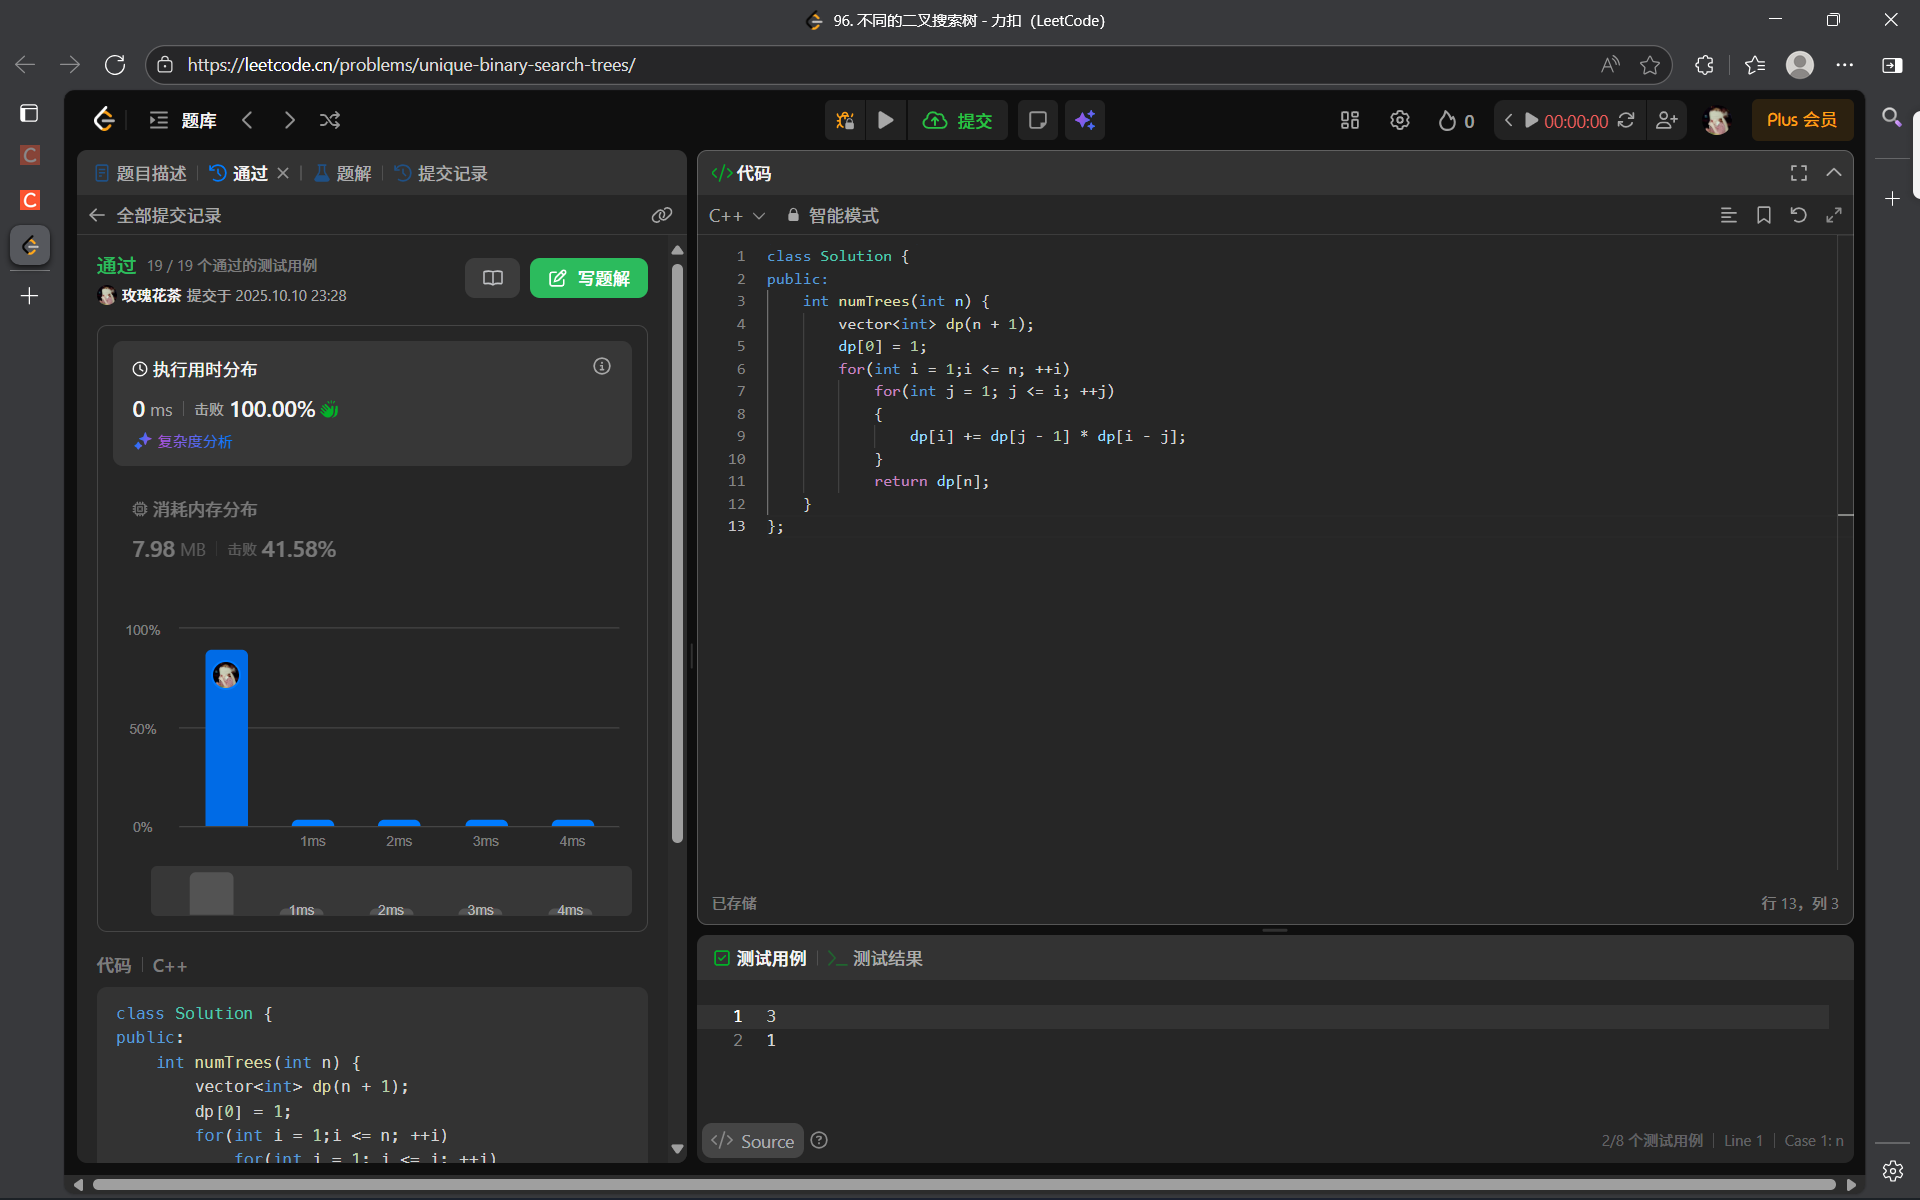Open the layout grid icon
This screenshot has width=1920, height=1200.
(x=1350, y=120)
